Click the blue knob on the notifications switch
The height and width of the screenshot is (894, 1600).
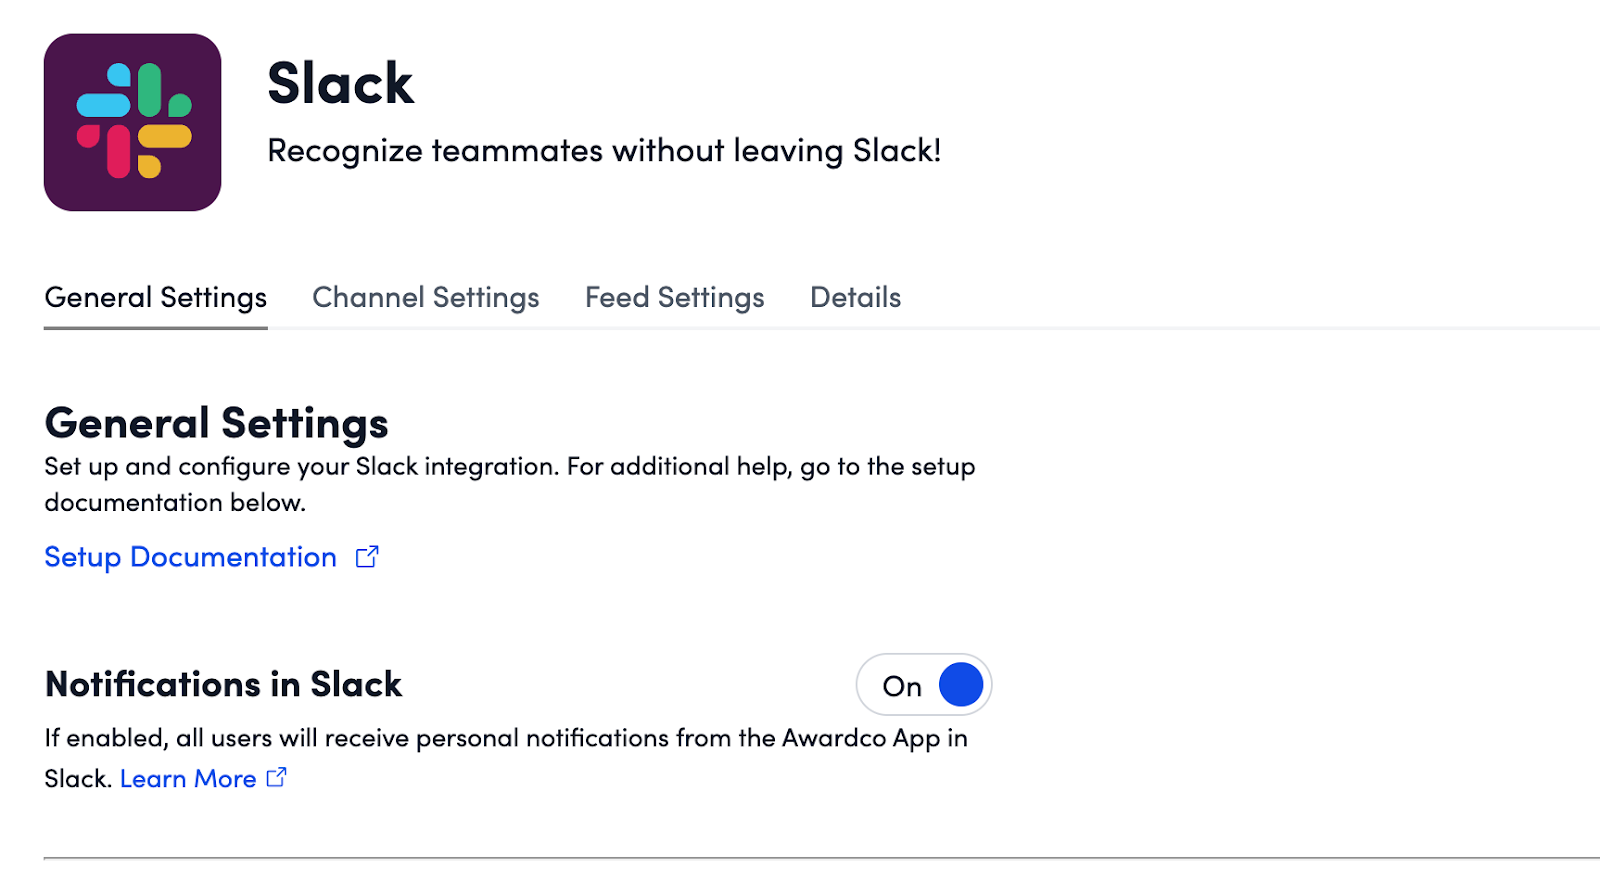coord(960,685)
